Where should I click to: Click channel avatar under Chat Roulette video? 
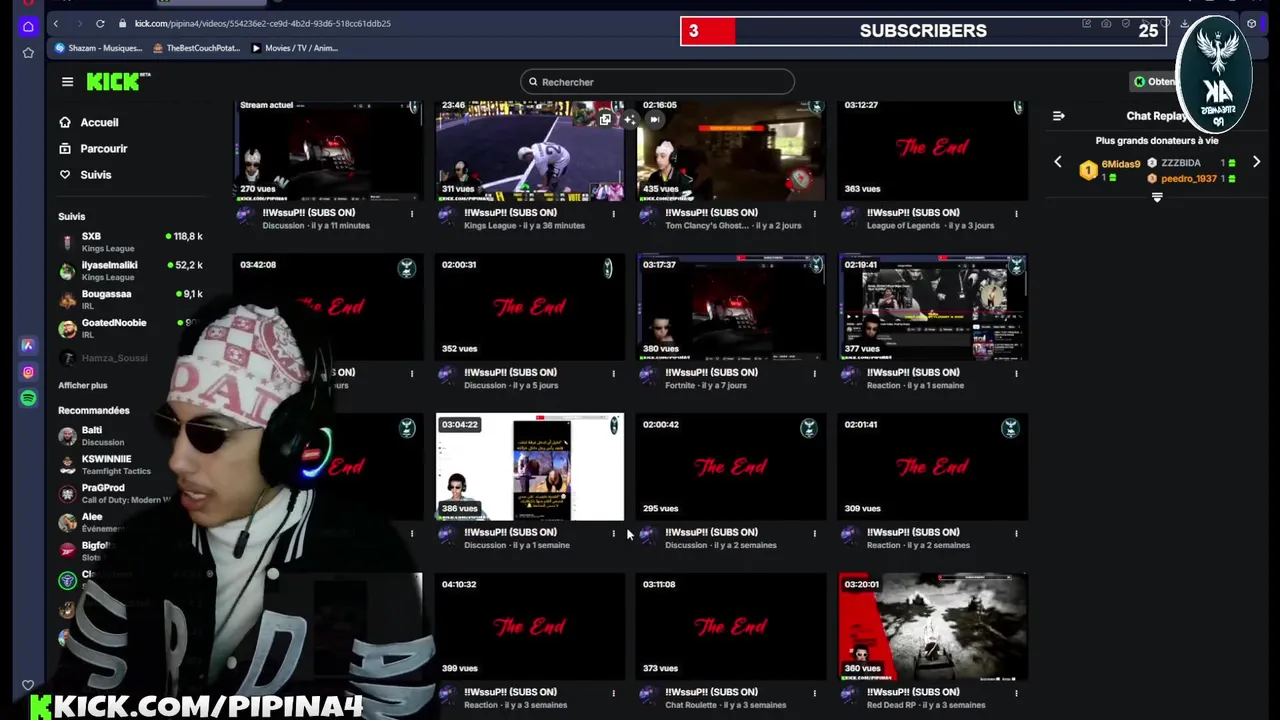click(x=648, y=697)
